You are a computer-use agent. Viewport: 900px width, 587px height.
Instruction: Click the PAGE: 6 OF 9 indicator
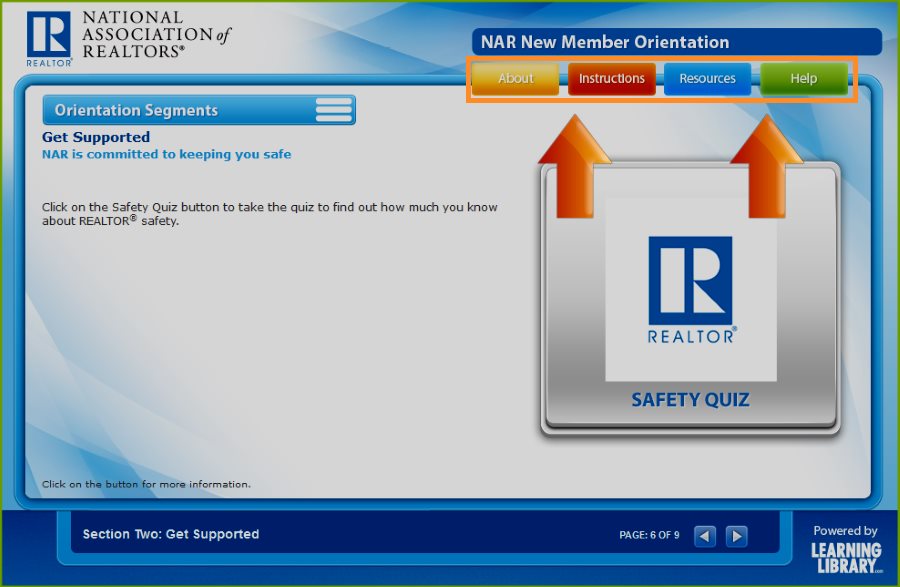650,536
